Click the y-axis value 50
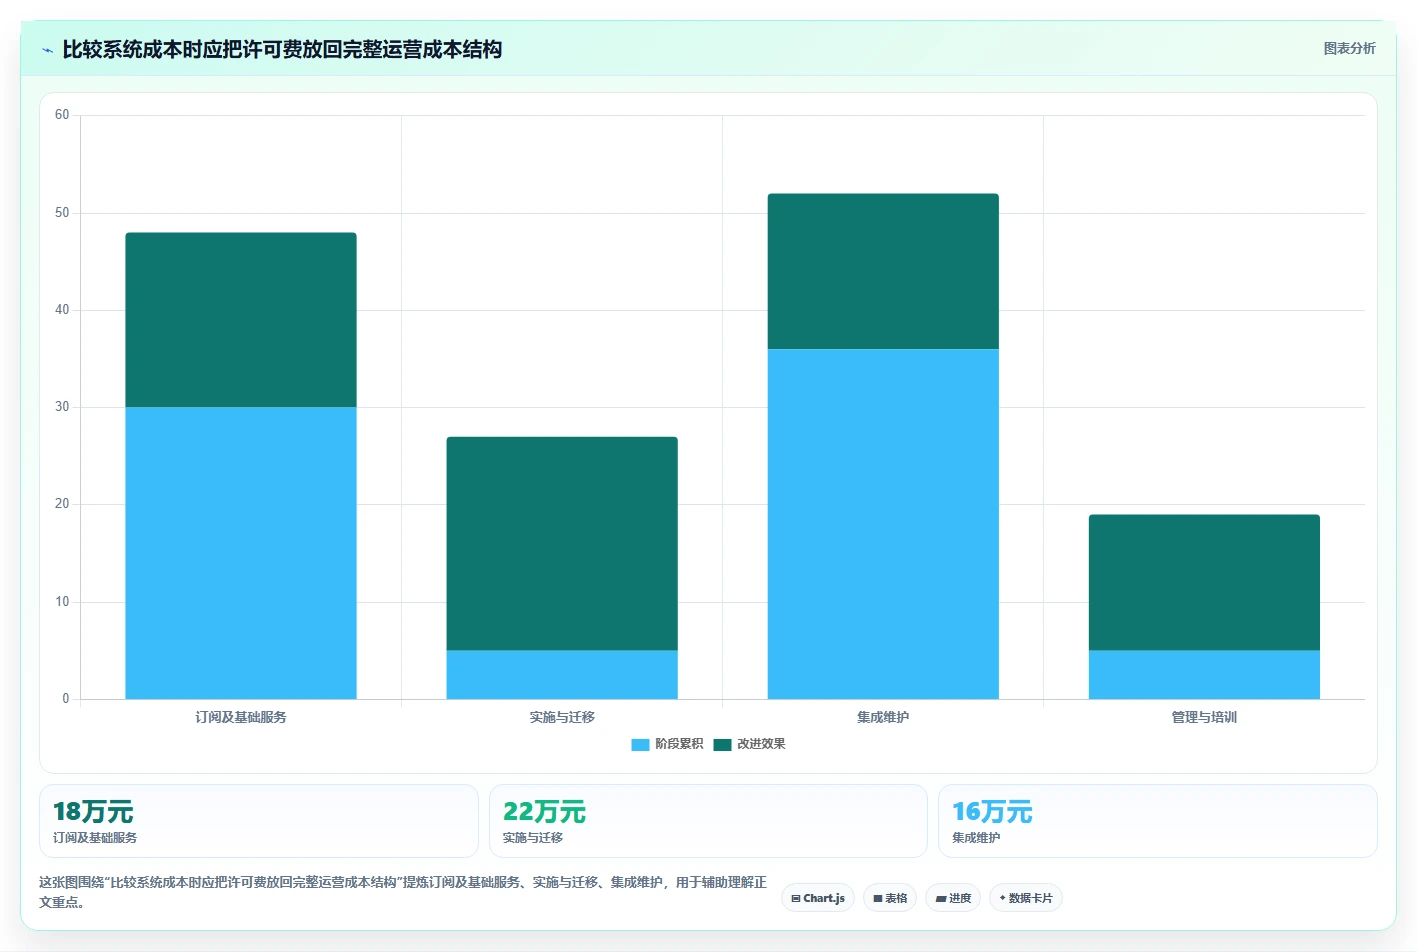This screenshot has height=952, width=1417. 62,213
